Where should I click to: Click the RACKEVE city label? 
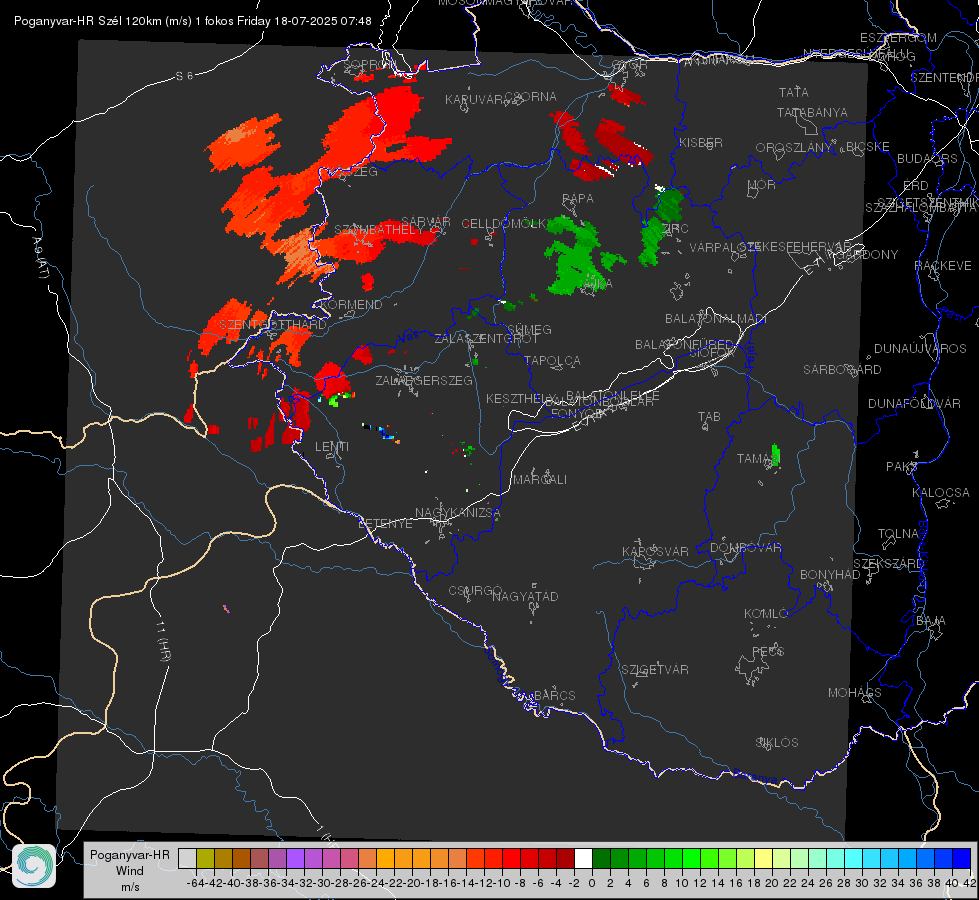(x=943, y=266)
